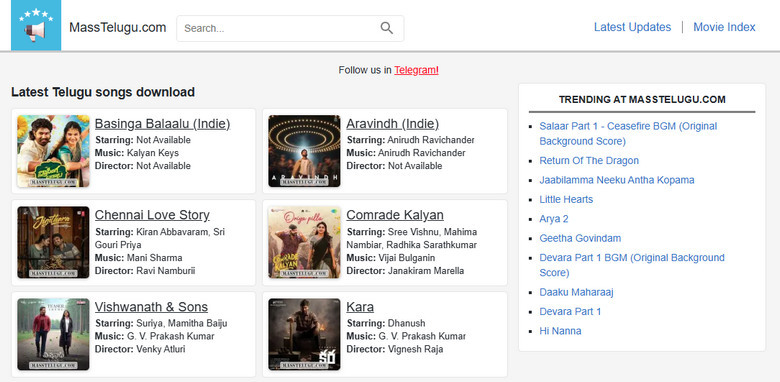Open the Latest Updates link
Viewport: 780px width, 382px height.
point(632,27)
